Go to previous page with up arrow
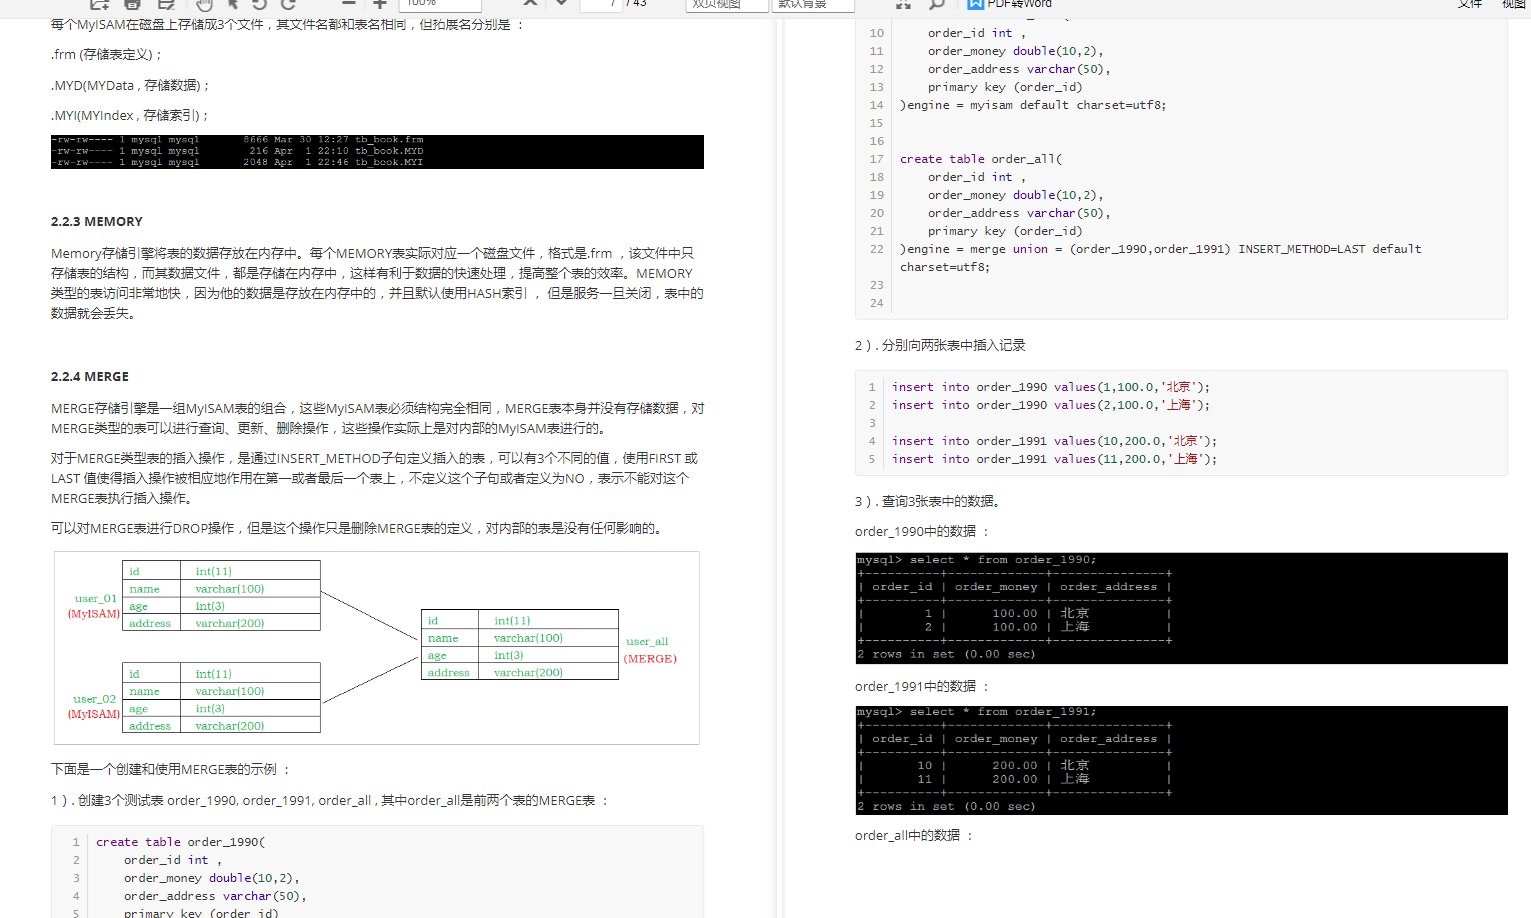The image size is (1531, 918). [x=530, y=5]
